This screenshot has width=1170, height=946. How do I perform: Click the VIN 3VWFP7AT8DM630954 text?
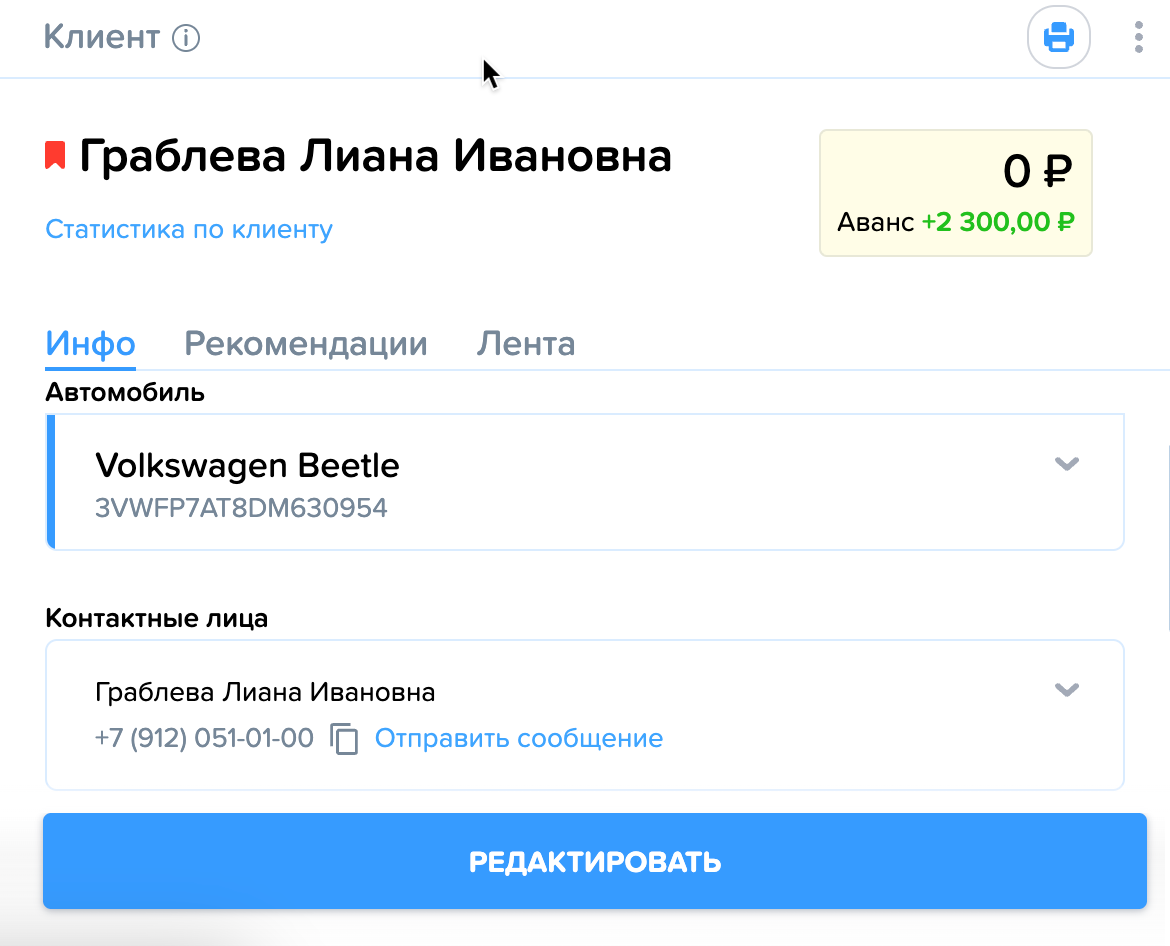(241, 508)
